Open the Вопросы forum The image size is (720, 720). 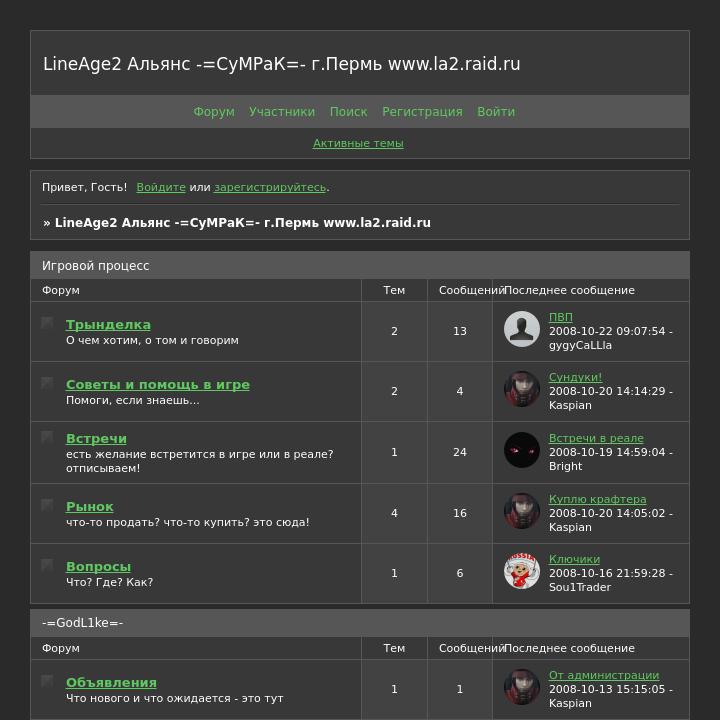click(98, 567)
